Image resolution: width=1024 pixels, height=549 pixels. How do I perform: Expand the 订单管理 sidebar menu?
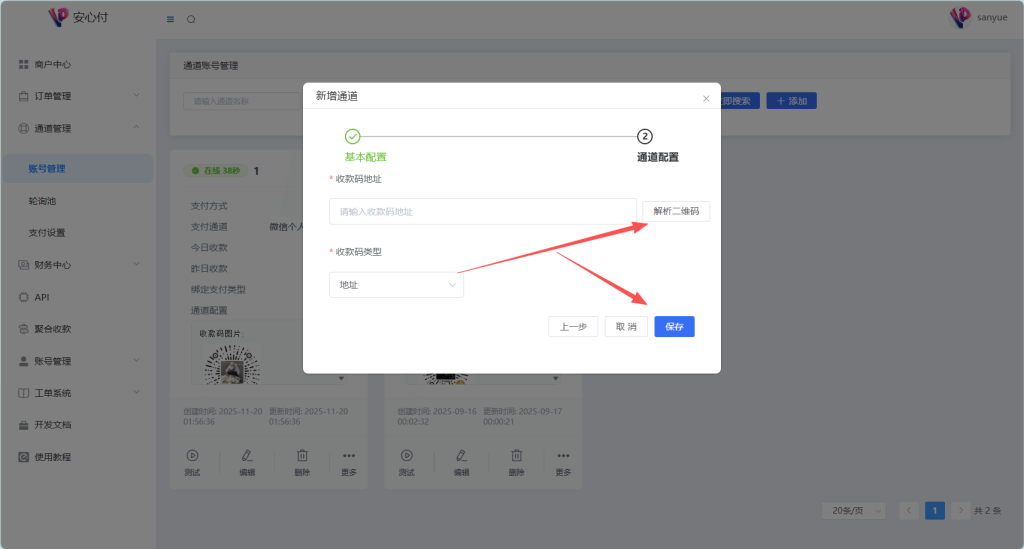coord(78,96)
